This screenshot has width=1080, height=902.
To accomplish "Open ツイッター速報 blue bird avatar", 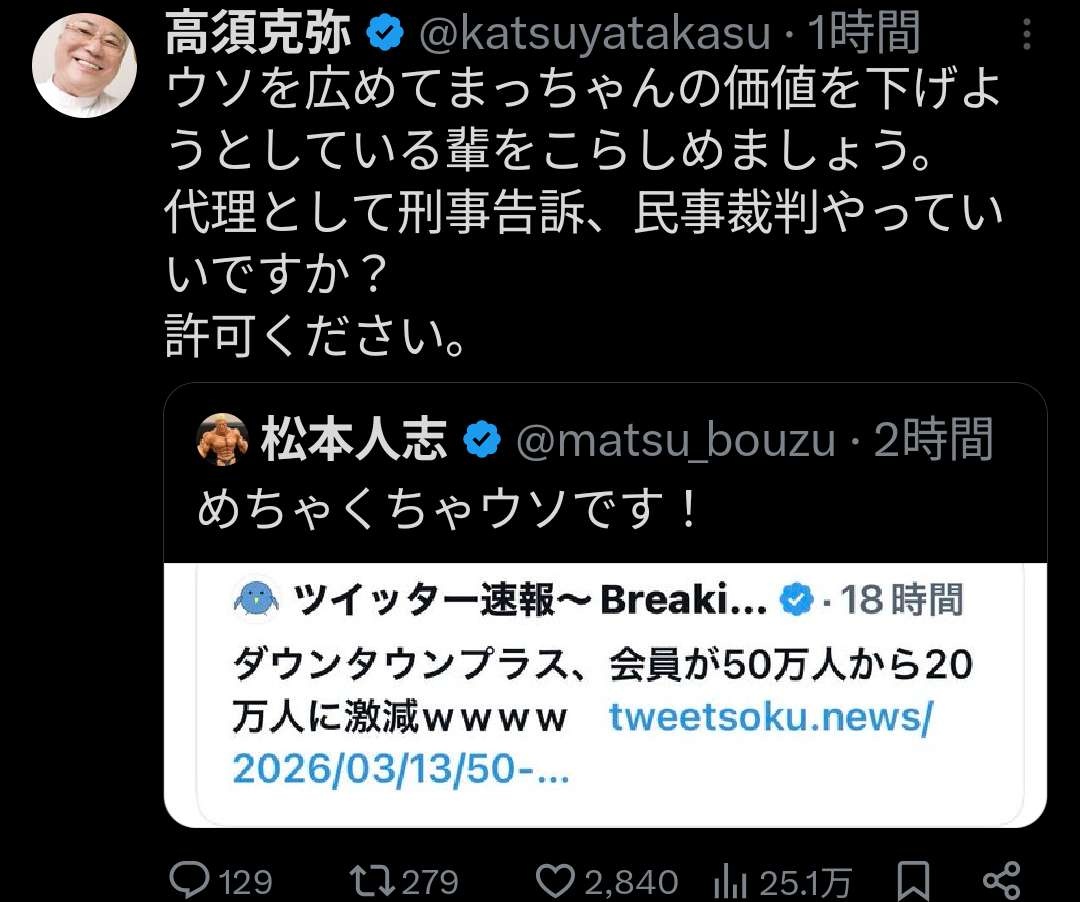I will pos(257,600).
